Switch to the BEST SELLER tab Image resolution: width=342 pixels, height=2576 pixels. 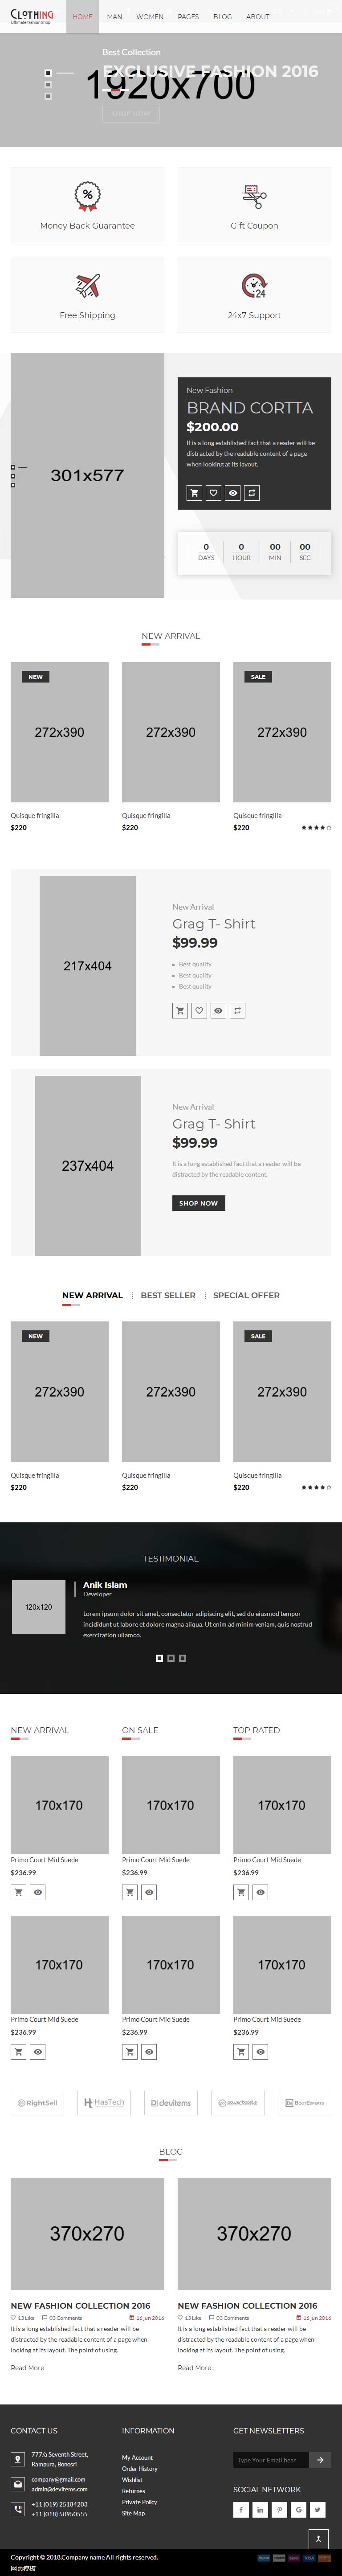(x=168, y=1295)
